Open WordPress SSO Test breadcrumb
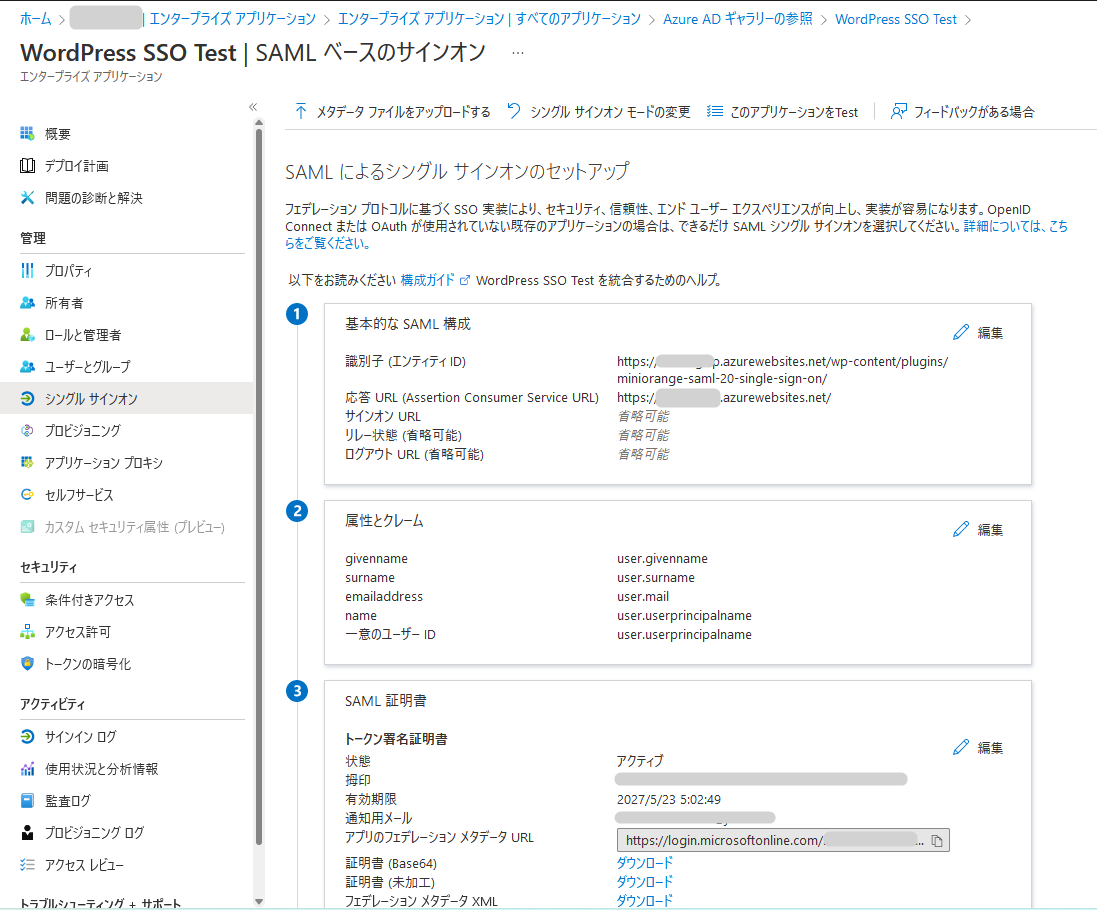The height and width of the screenshot is (910, 1097). pyautogui.click(x=896, y=19)
